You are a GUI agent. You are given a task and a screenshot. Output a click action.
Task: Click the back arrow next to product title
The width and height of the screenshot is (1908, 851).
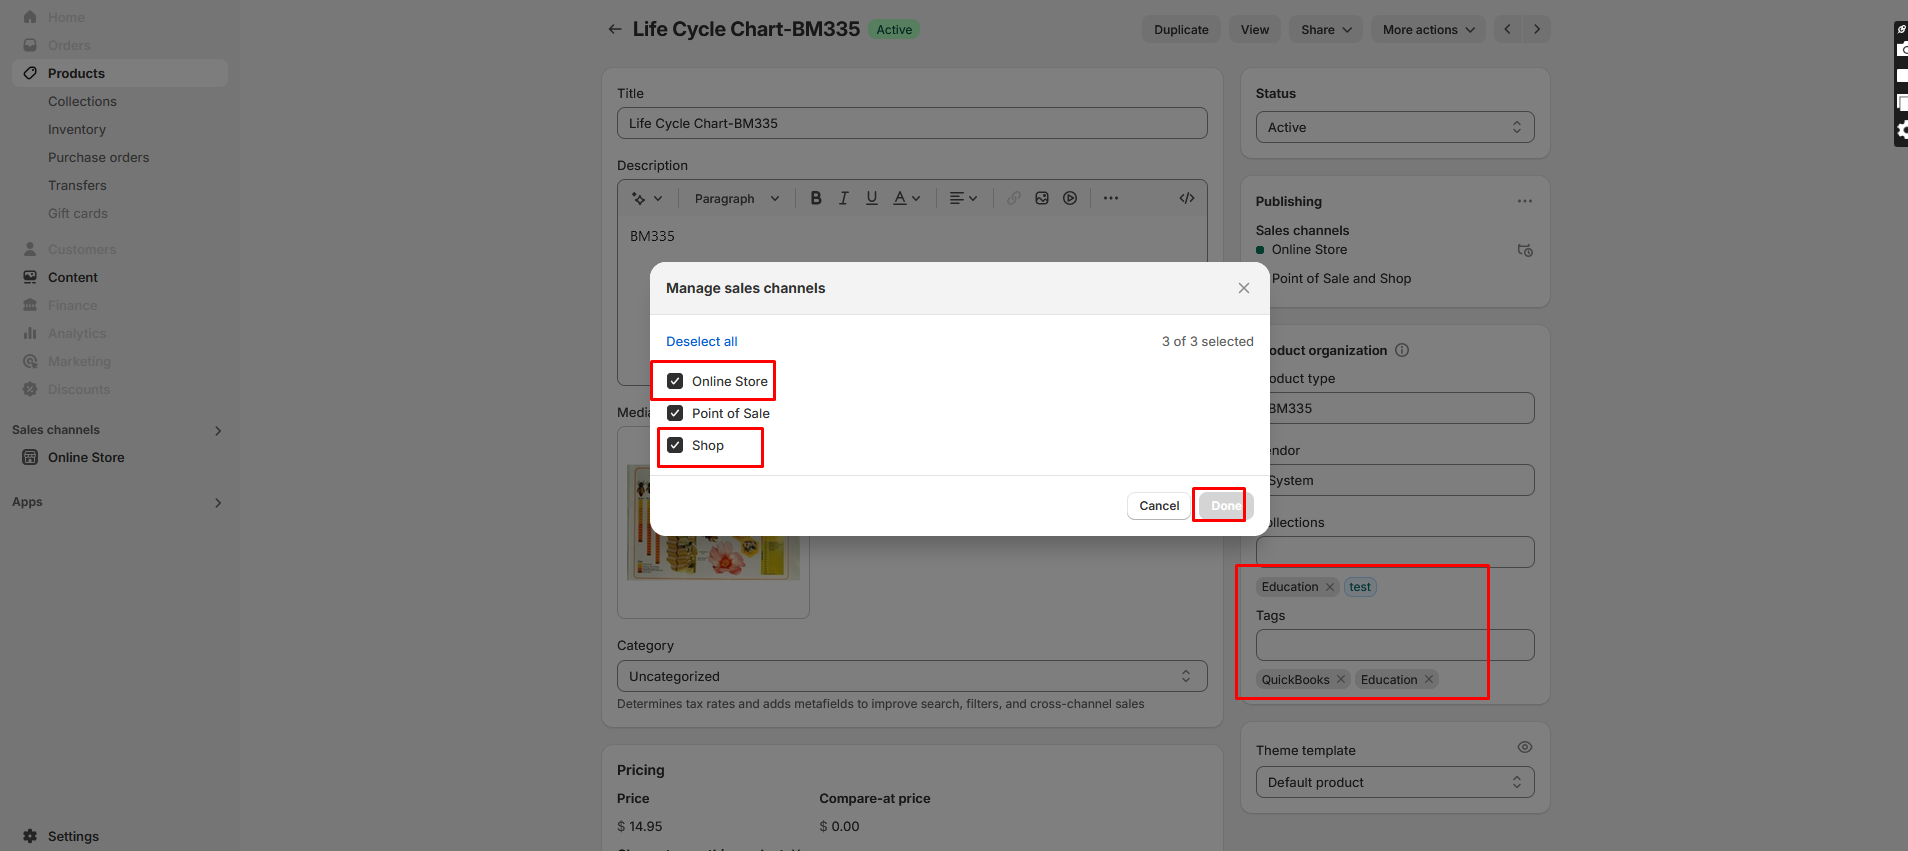pos(614,29)
